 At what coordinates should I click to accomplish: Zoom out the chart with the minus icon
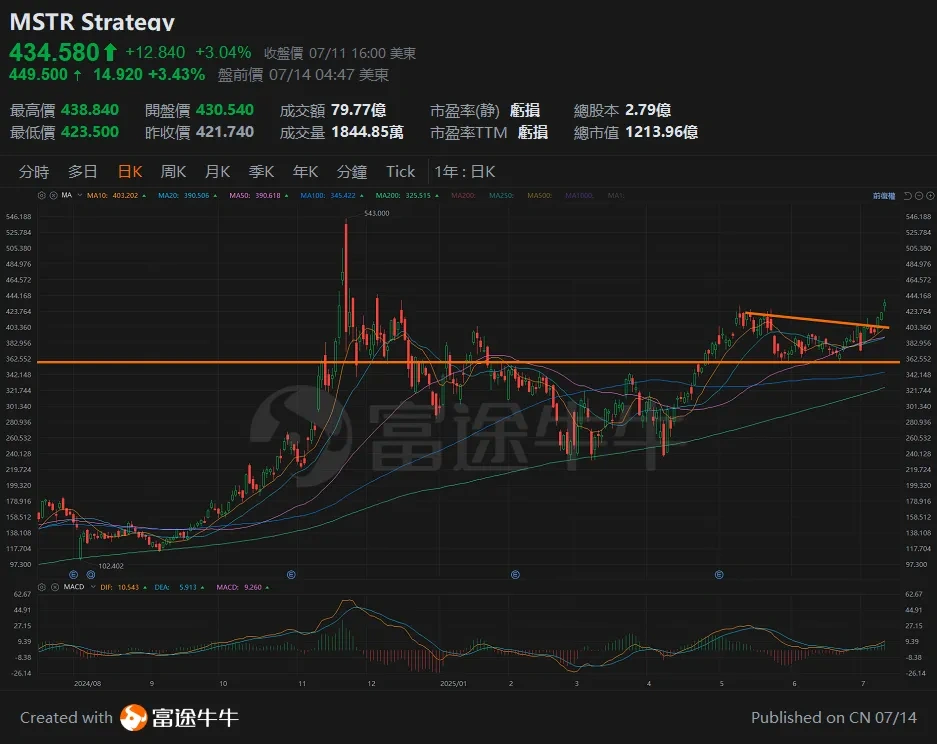[919, 196]
